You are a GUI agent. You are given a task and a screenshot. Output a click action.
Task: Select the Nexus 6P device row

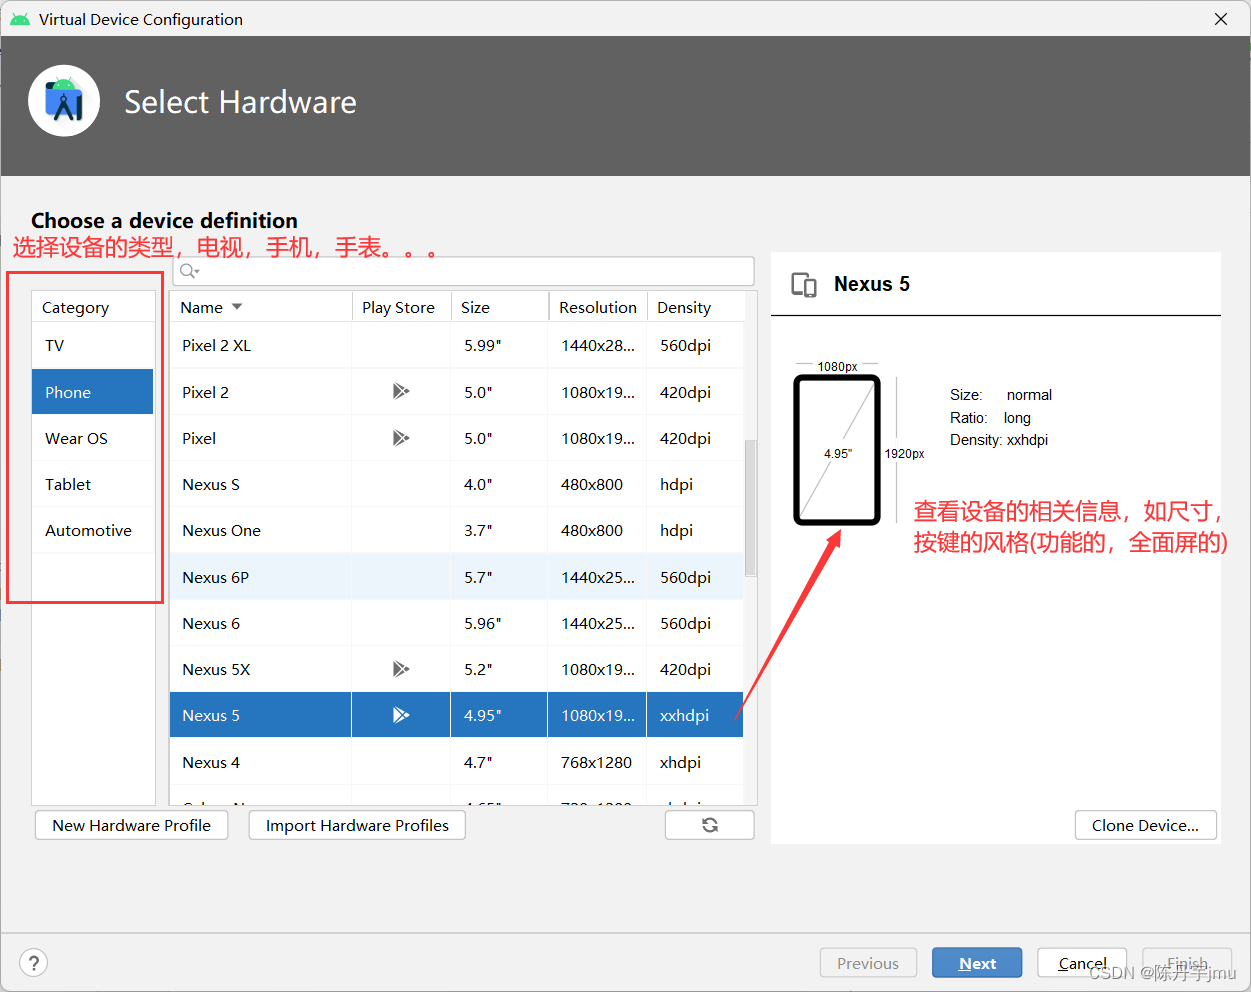point(456,577)
